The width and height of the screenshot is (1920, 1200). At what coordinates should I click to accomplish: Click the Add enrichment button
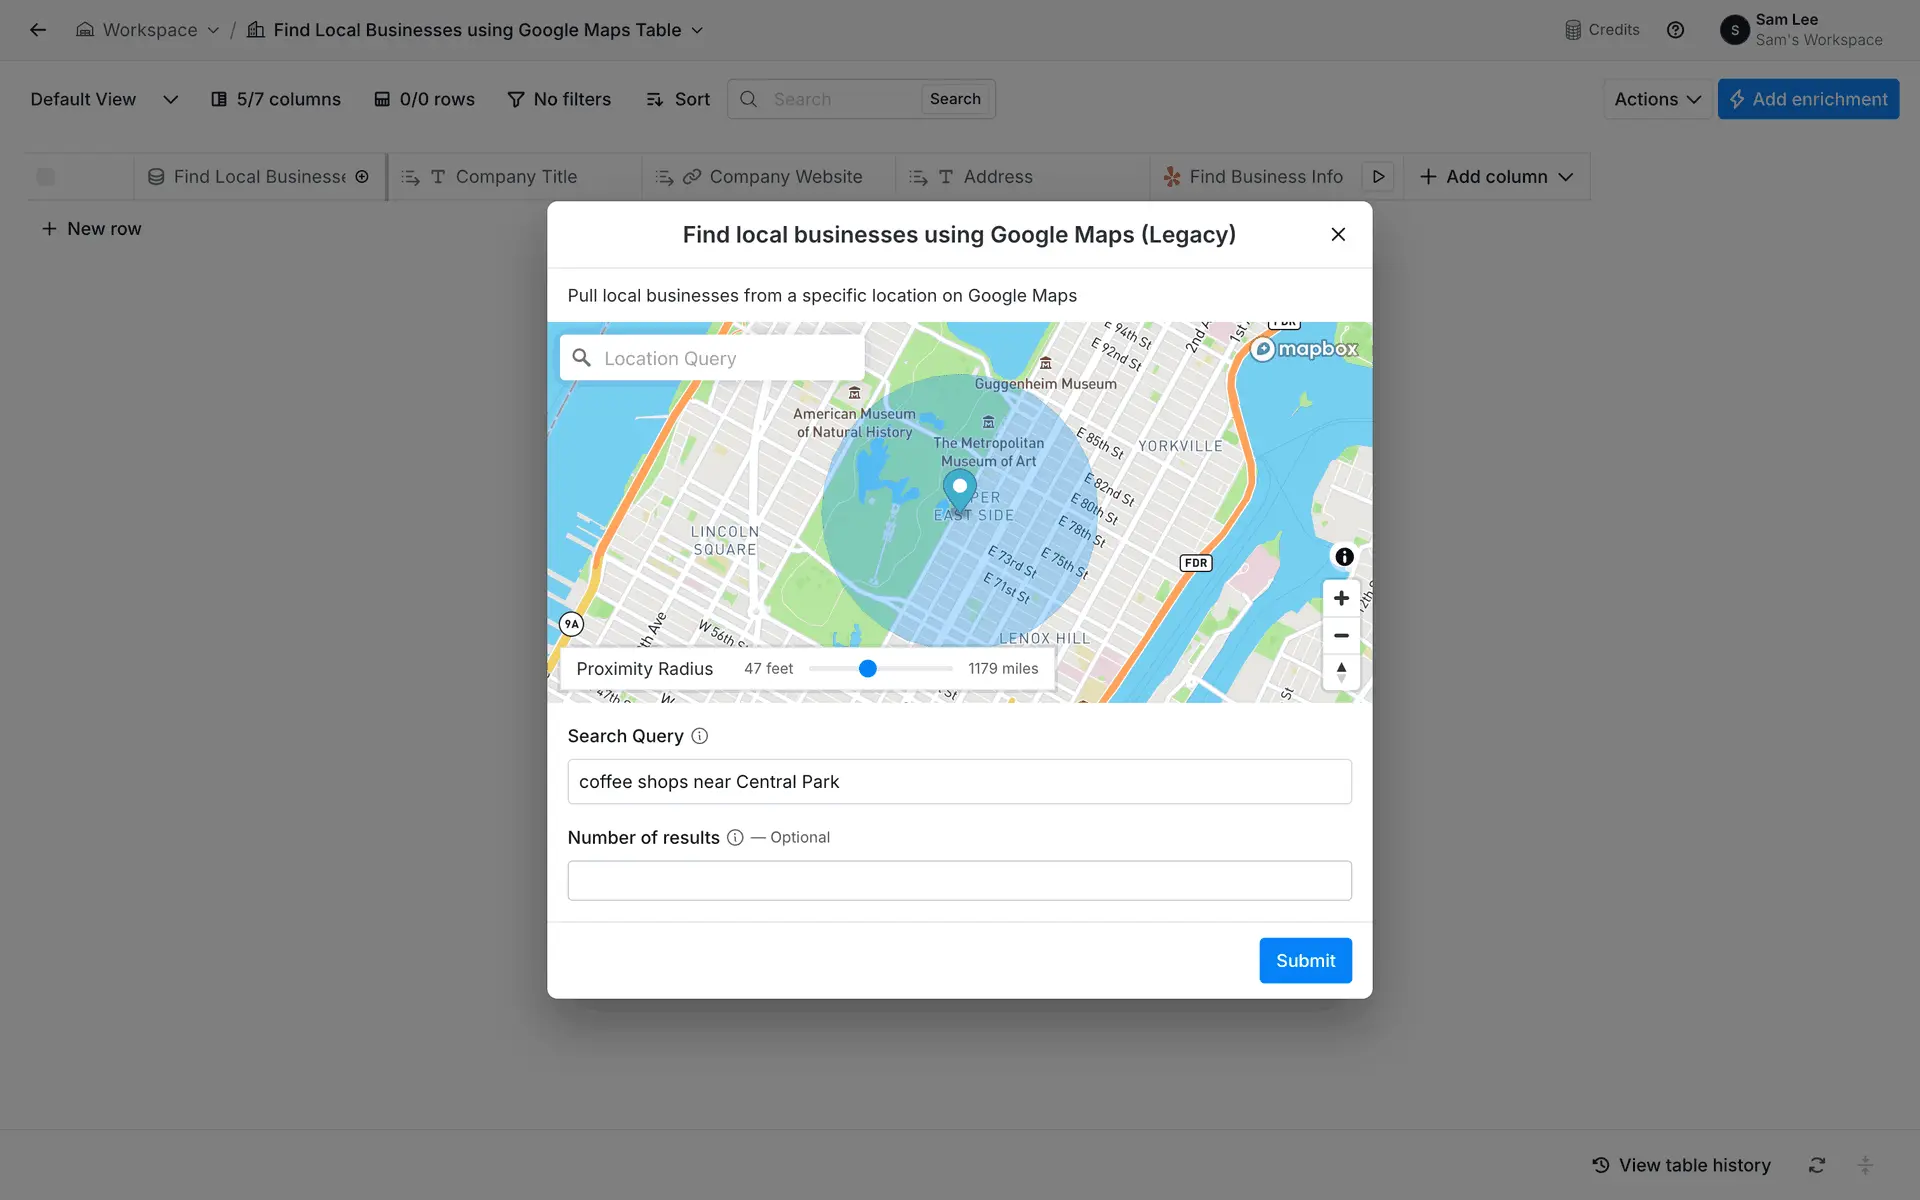tap(1808, 99)
